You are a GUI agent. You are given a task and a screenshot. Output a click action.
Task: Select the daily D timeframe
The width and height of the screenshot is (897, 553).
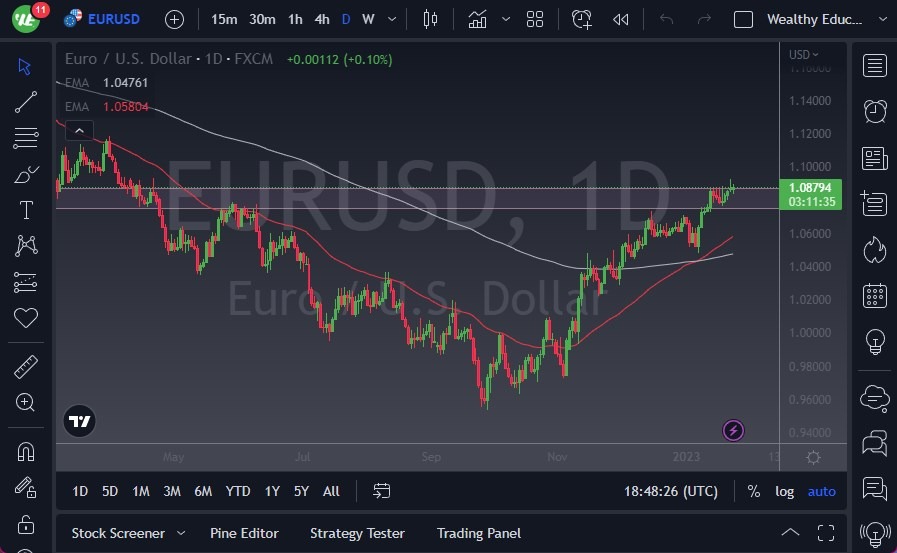[346, 19]
